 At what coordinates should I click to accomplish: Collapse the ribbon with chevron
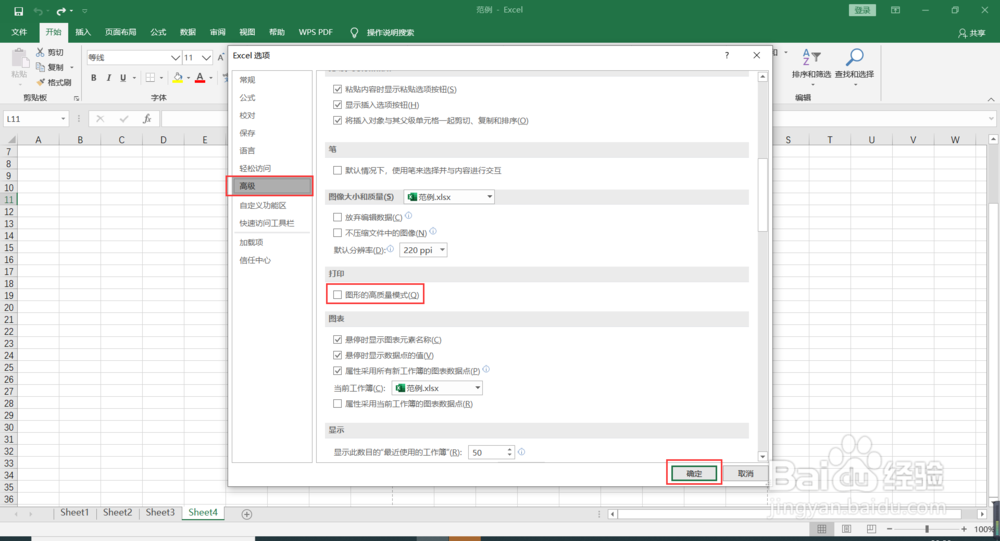pos(990,99)
